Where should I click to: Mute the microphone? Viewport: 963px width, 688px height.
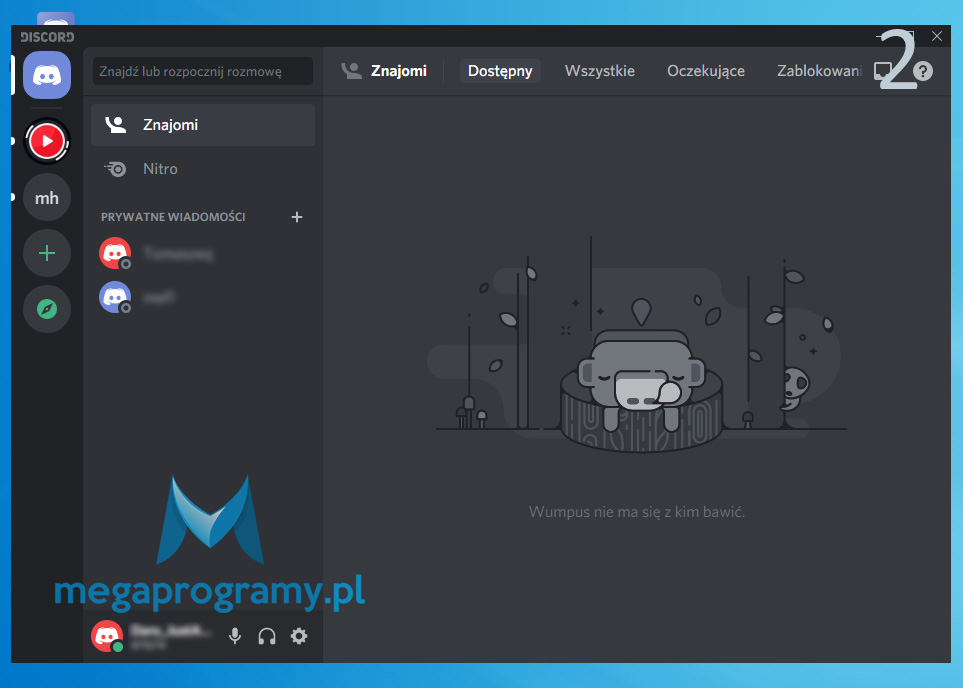(235, 636)
